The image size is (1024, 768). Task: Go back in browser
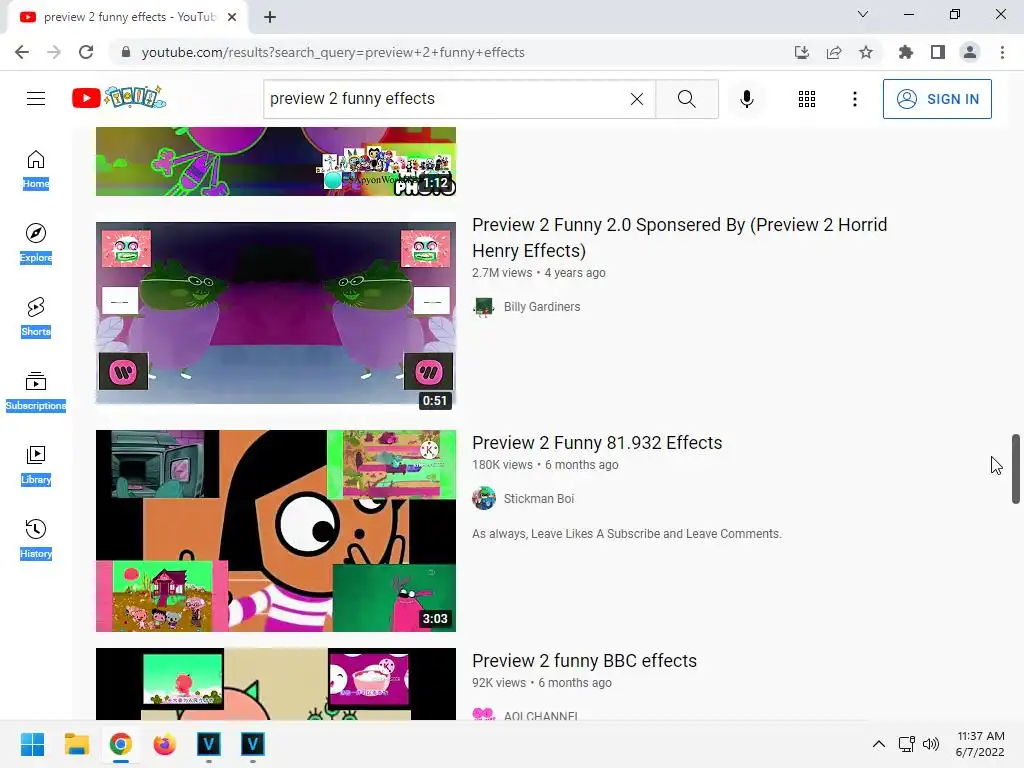[22, 52]
